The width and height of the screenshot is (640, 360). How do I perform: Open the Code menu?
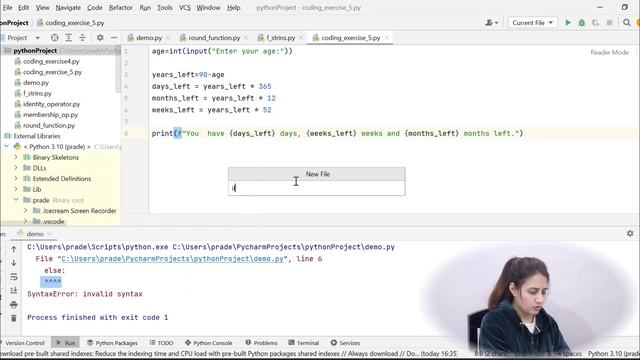tap(95, 7)
